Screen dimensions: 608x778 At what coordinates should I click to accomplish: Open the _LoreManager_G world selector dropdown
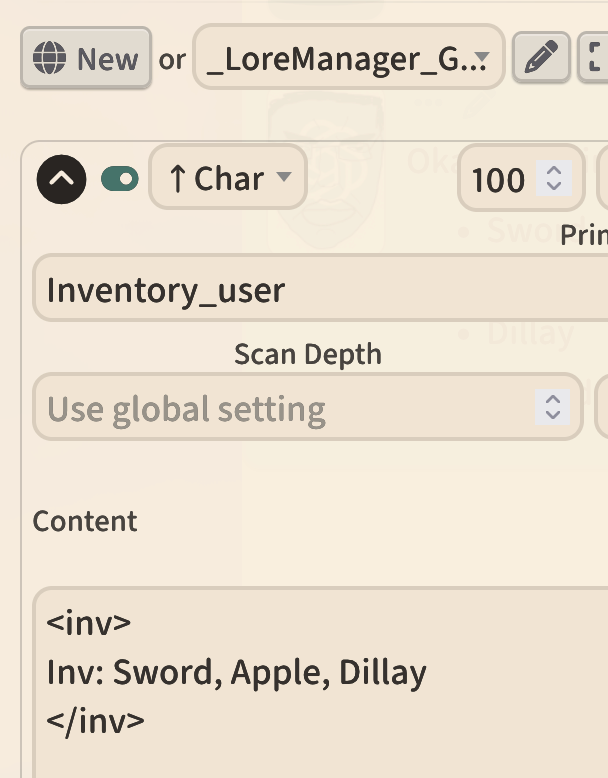348,59
